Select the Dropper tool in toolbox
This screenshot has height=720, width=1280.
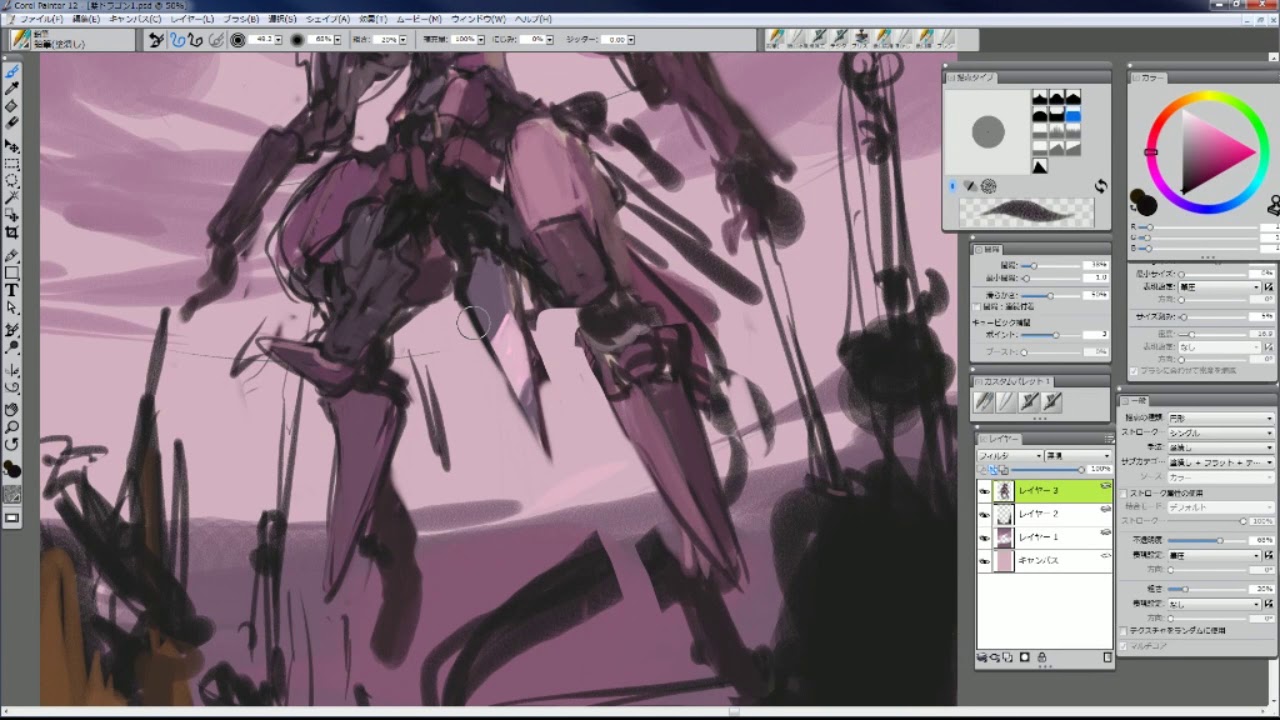12,89
